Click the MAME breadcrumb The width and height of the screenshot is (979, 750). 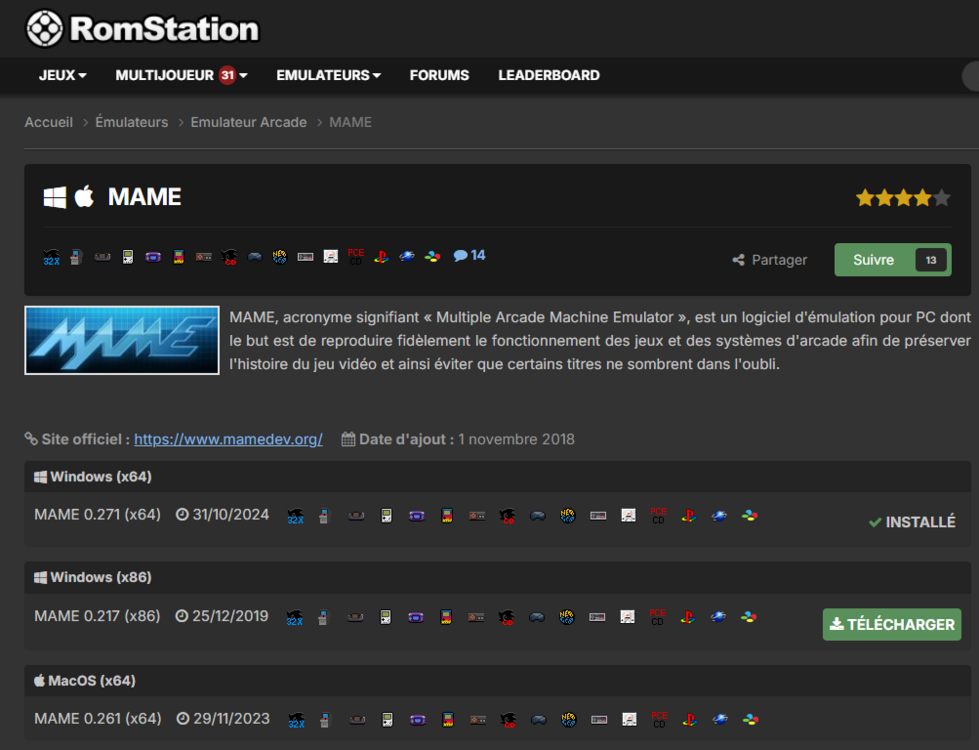click(350, 122)
